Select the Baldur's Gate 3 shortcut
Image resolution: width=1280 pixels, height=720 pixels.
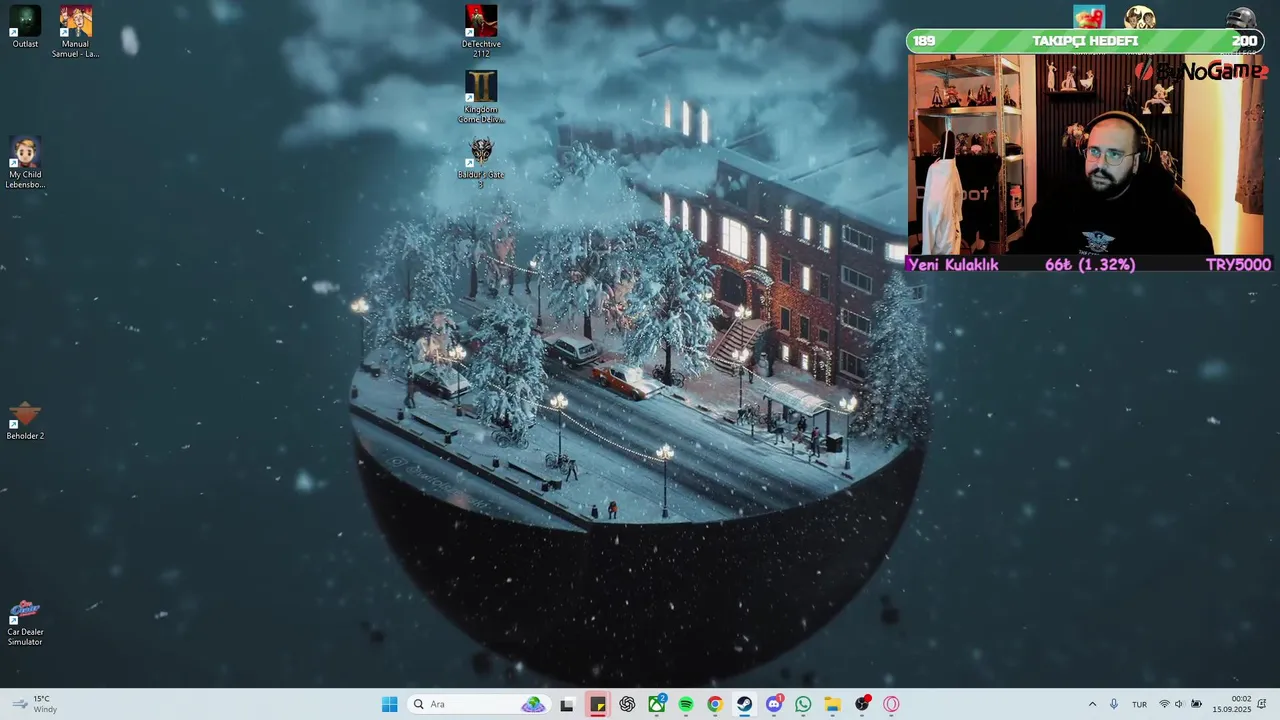click(x=481, y=163)
